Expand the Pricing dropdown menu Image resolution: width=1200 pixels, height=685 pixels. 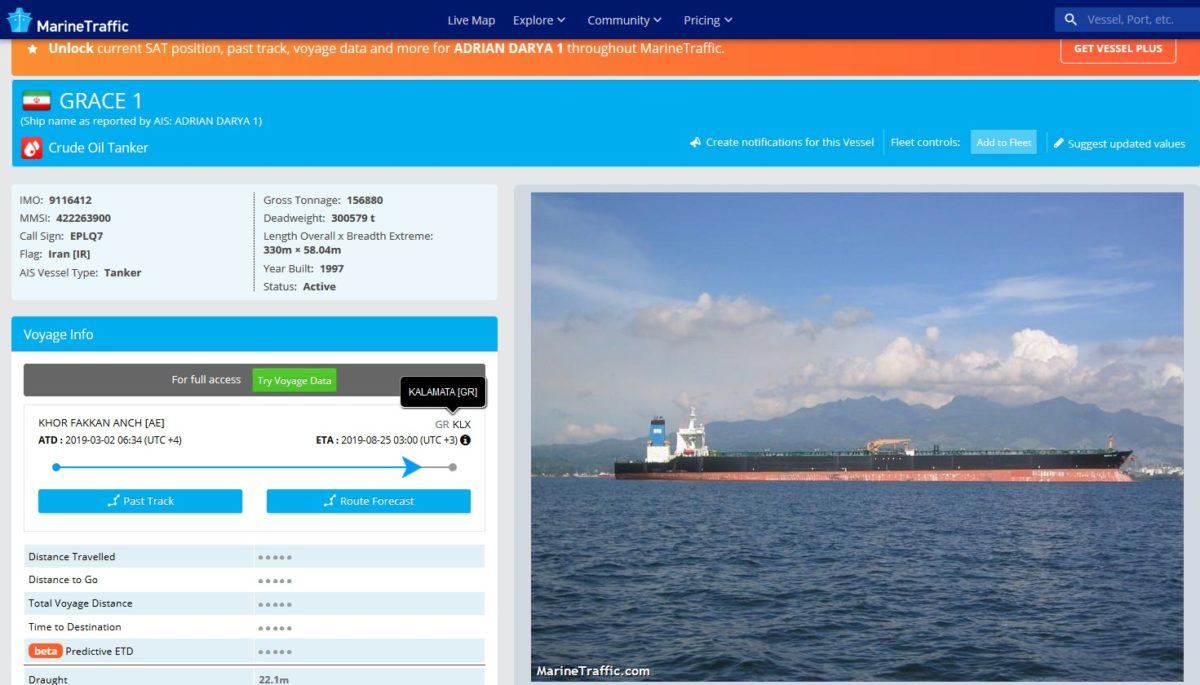tap(708, 20)
